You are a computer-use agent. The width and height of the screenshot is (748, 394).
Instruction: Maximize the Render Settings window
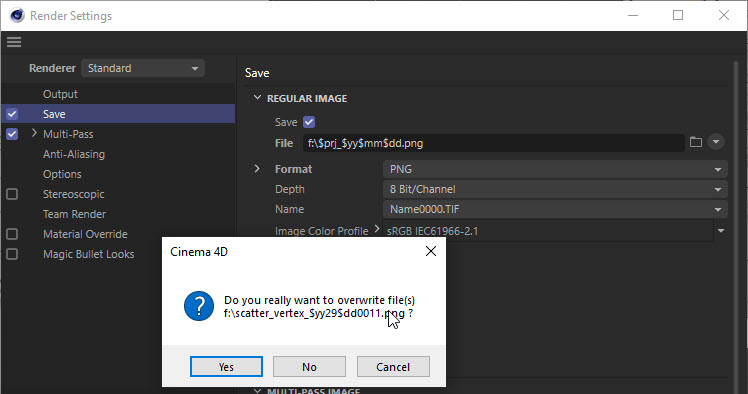coord(678,15)
